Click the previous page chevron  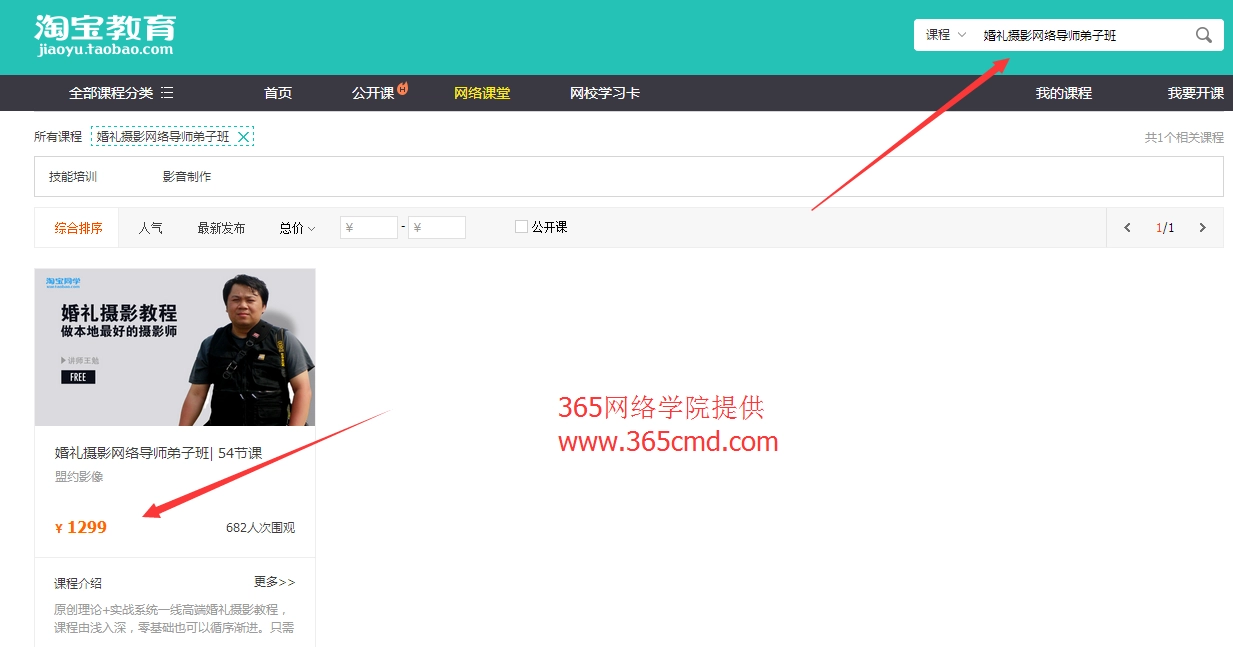point(1126,227)
